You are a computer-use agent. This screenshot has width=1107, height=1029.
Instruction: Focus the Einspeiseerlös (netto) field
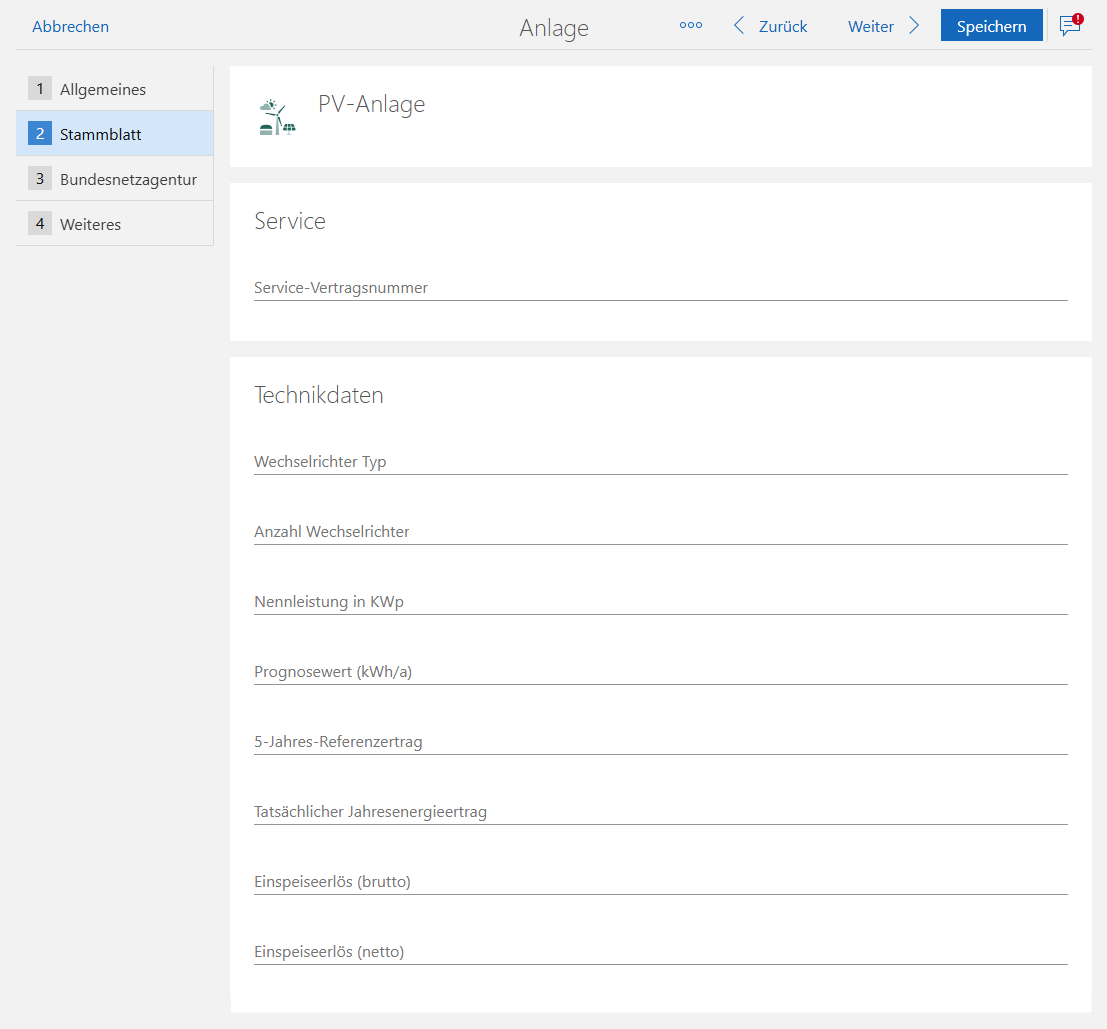(660, 952)
